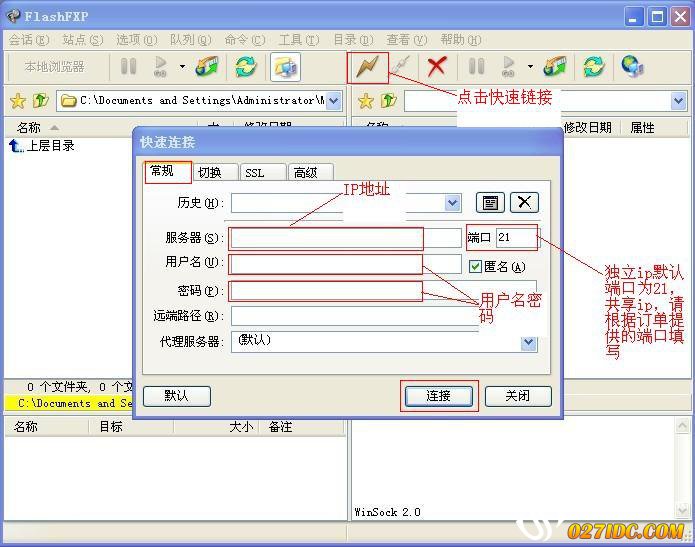Click the left pane pause icon
The image size is (695, 547).
pyautogui.click(x=129, y=66)
